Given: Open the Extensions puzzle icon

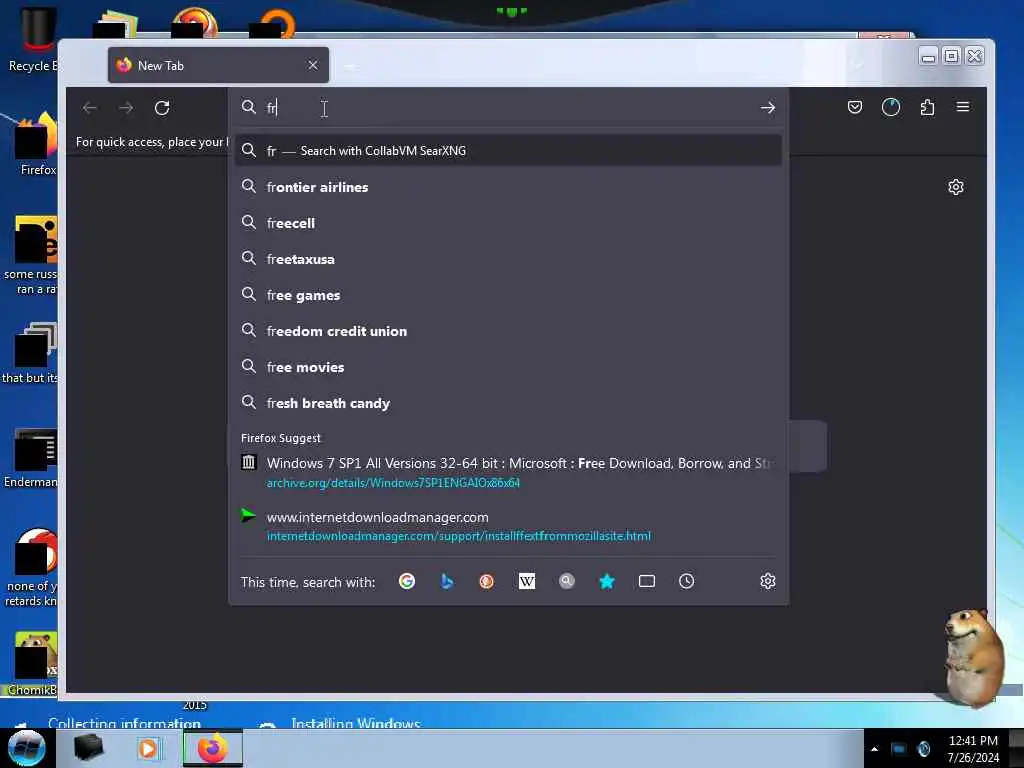Looking at the screenshot, I should click(x=927, y=107).
